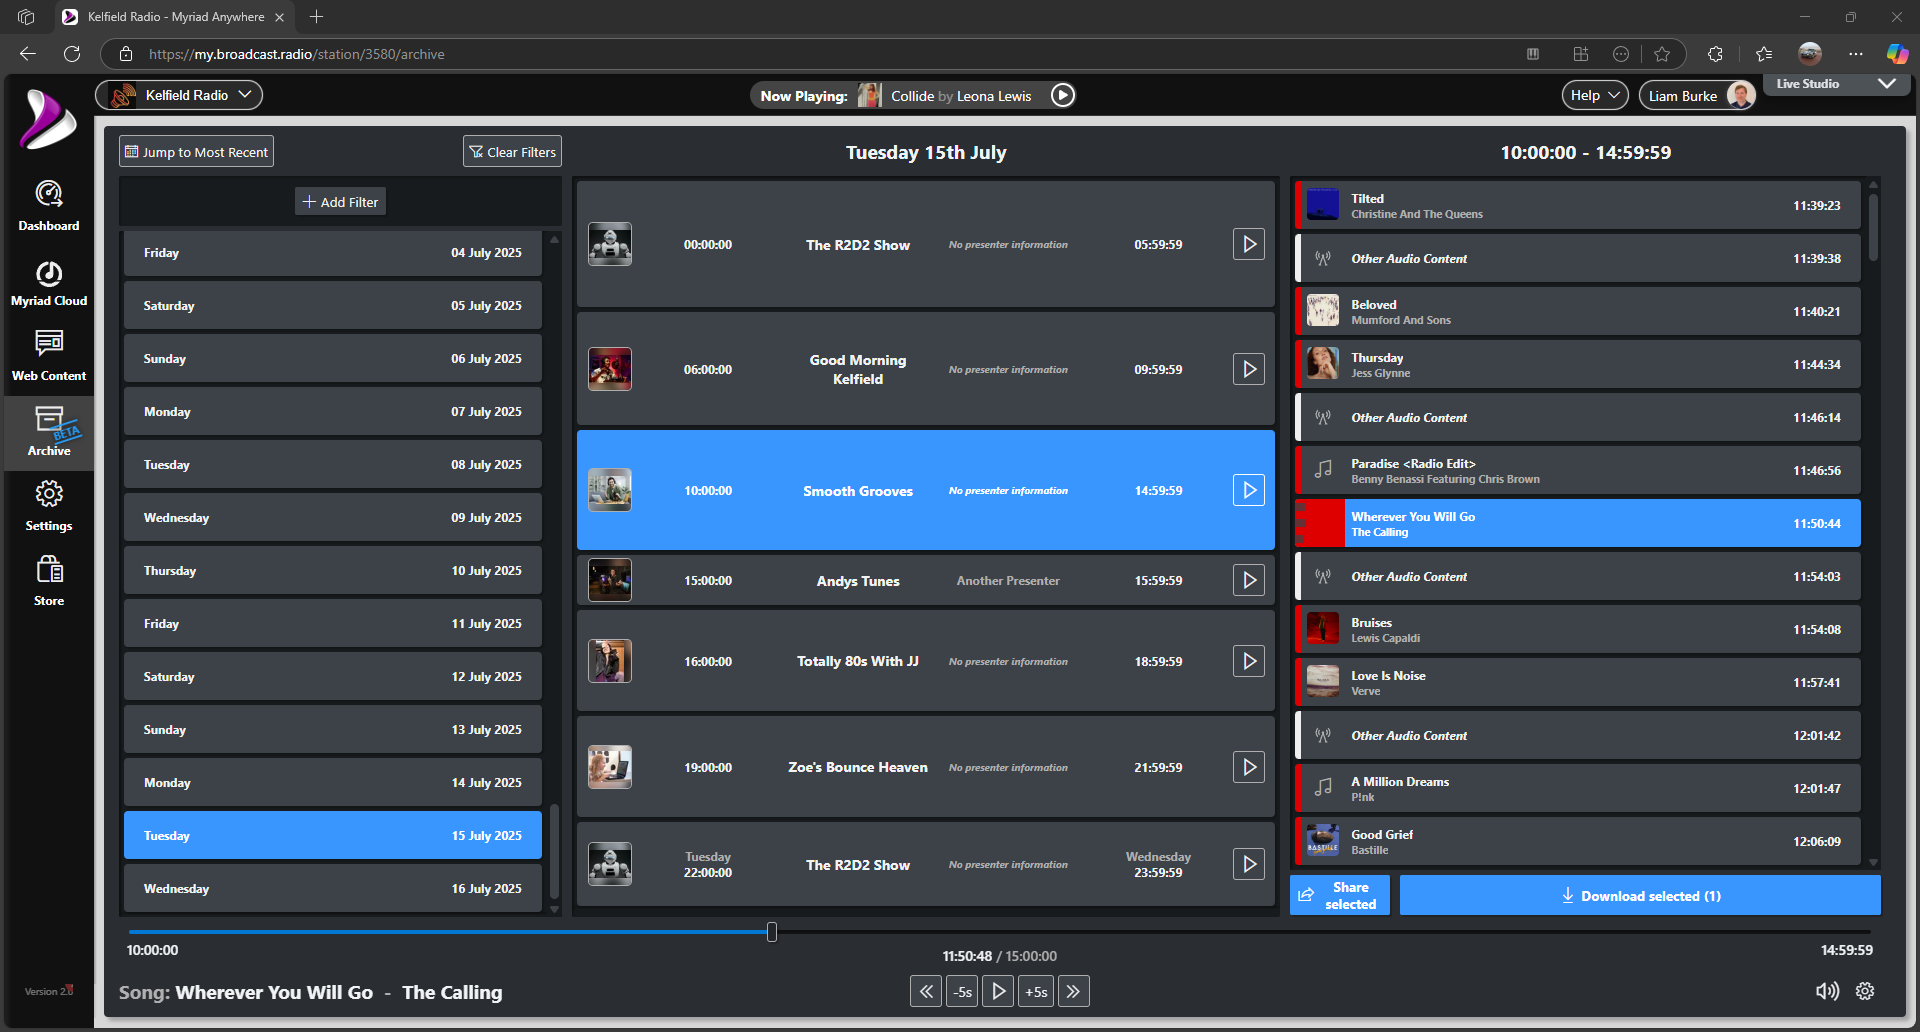Image resolution: width=1920 pixels, height=1032 pixels.
Task: Select Wherever You Will Go track row
Action: [x=1578, y=523]
